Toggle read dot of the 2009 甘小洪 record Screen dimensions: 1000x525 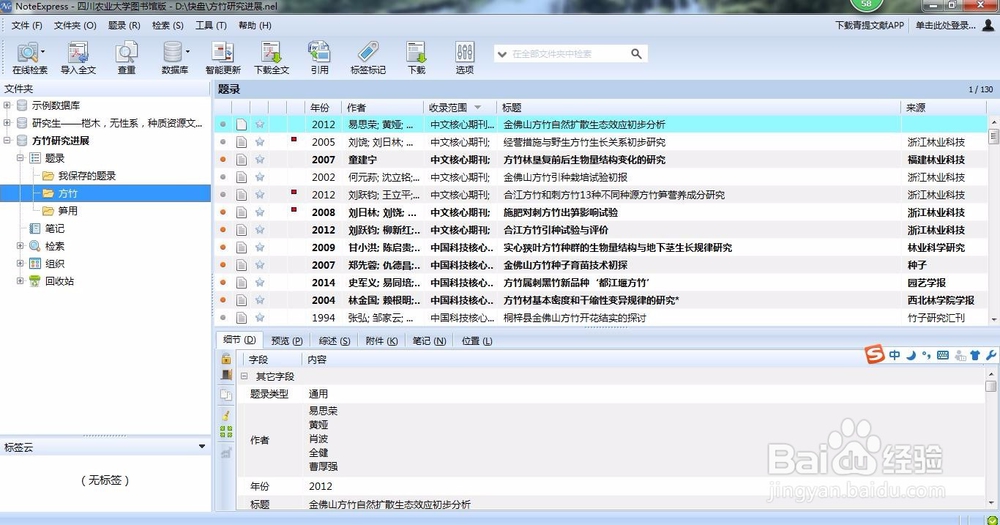[223, 247]
